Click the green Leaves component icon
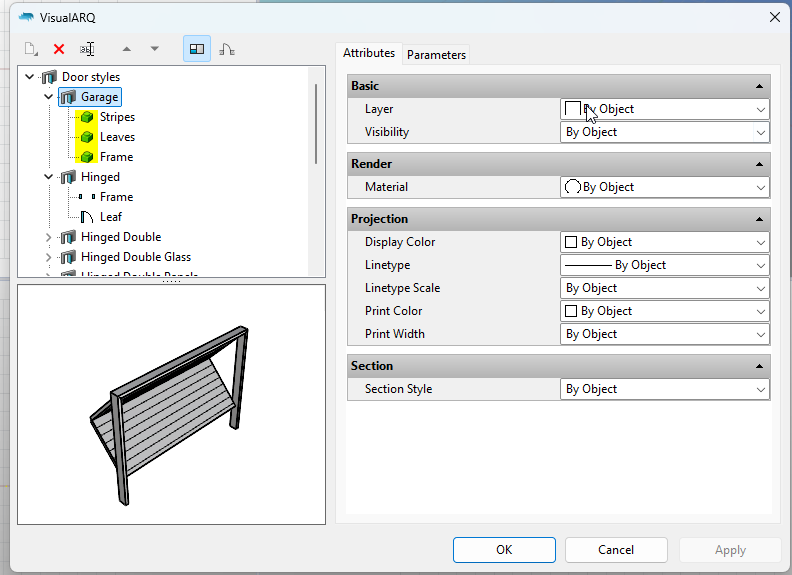This screenshot has height=575, width=792. tap(87, 137)
